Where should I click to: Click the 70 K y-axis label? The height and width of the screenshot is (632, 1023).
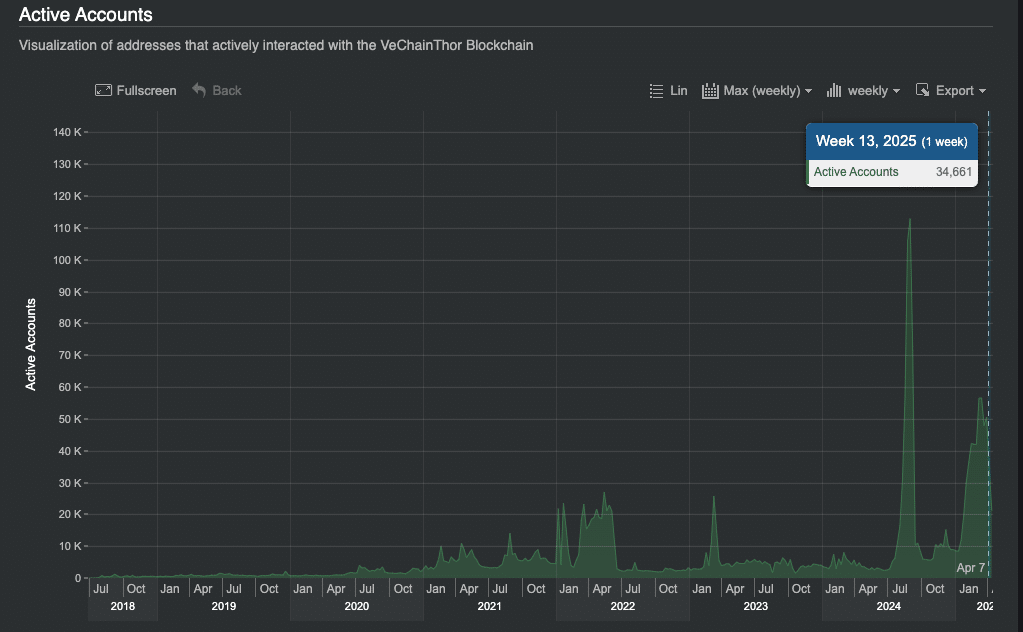(x=70, y=355)
